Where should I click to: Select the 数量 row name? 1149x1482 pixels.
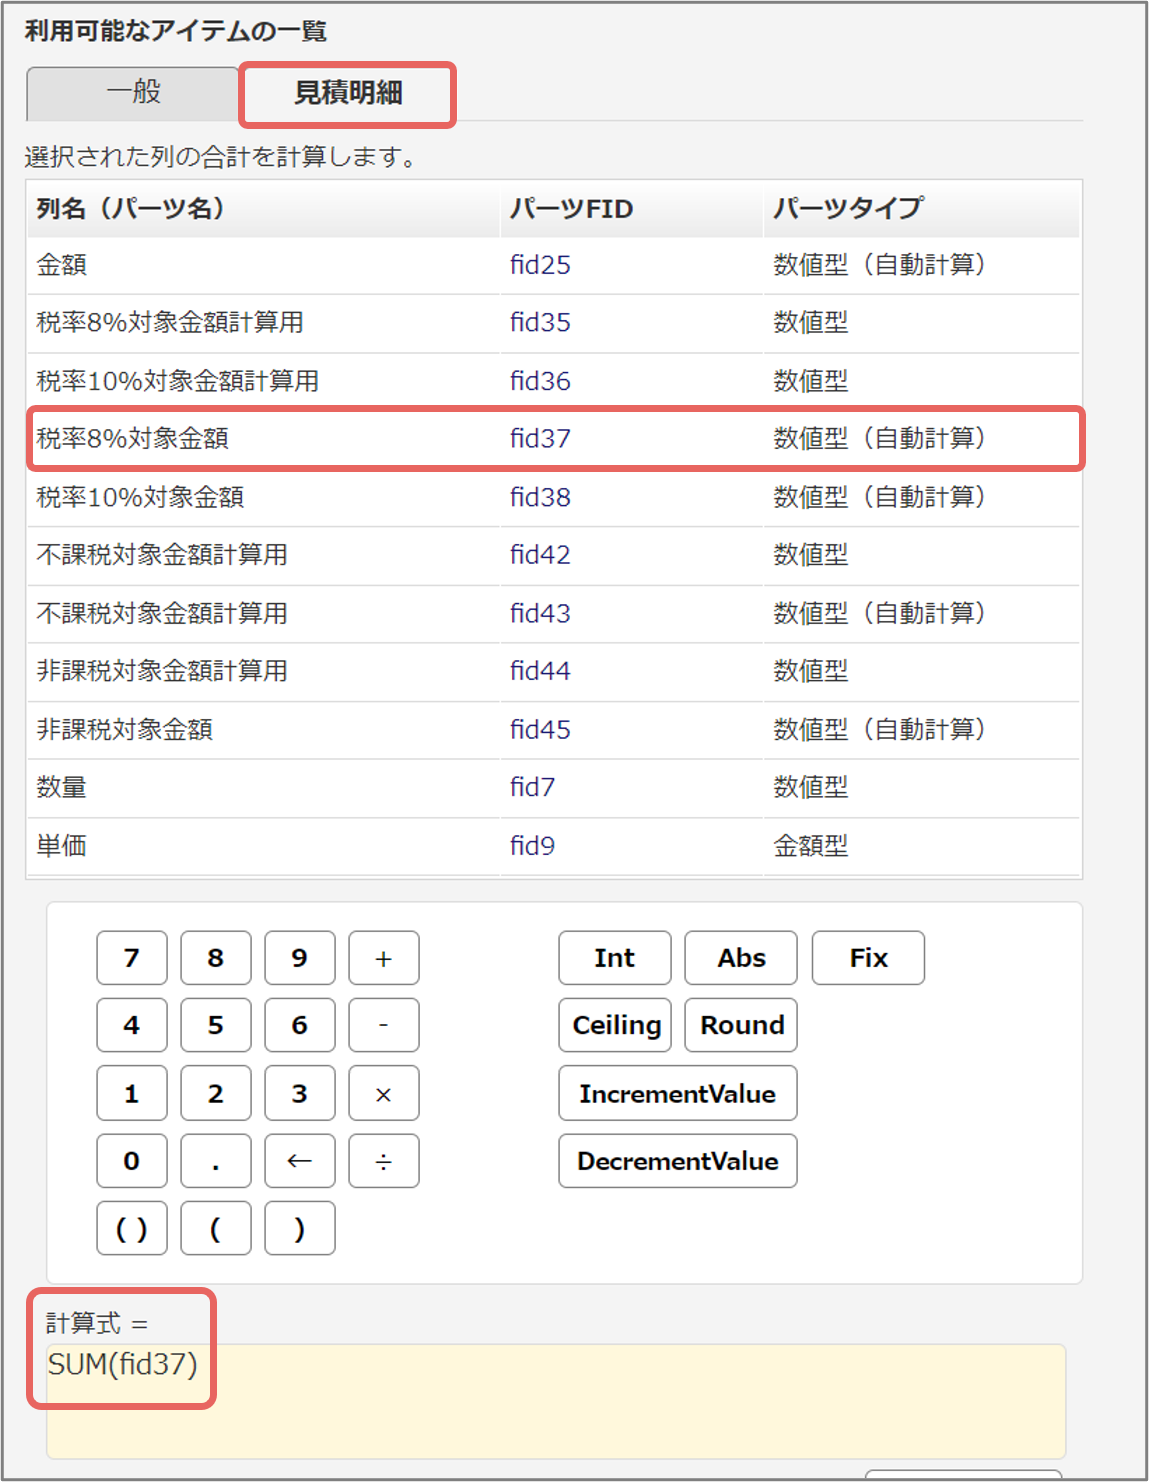[x=62, y=788]
